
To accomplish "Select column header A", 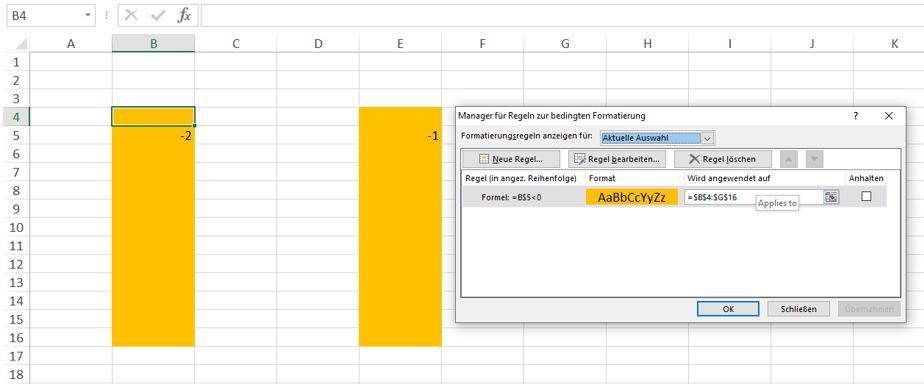I will tap(71, 44).
